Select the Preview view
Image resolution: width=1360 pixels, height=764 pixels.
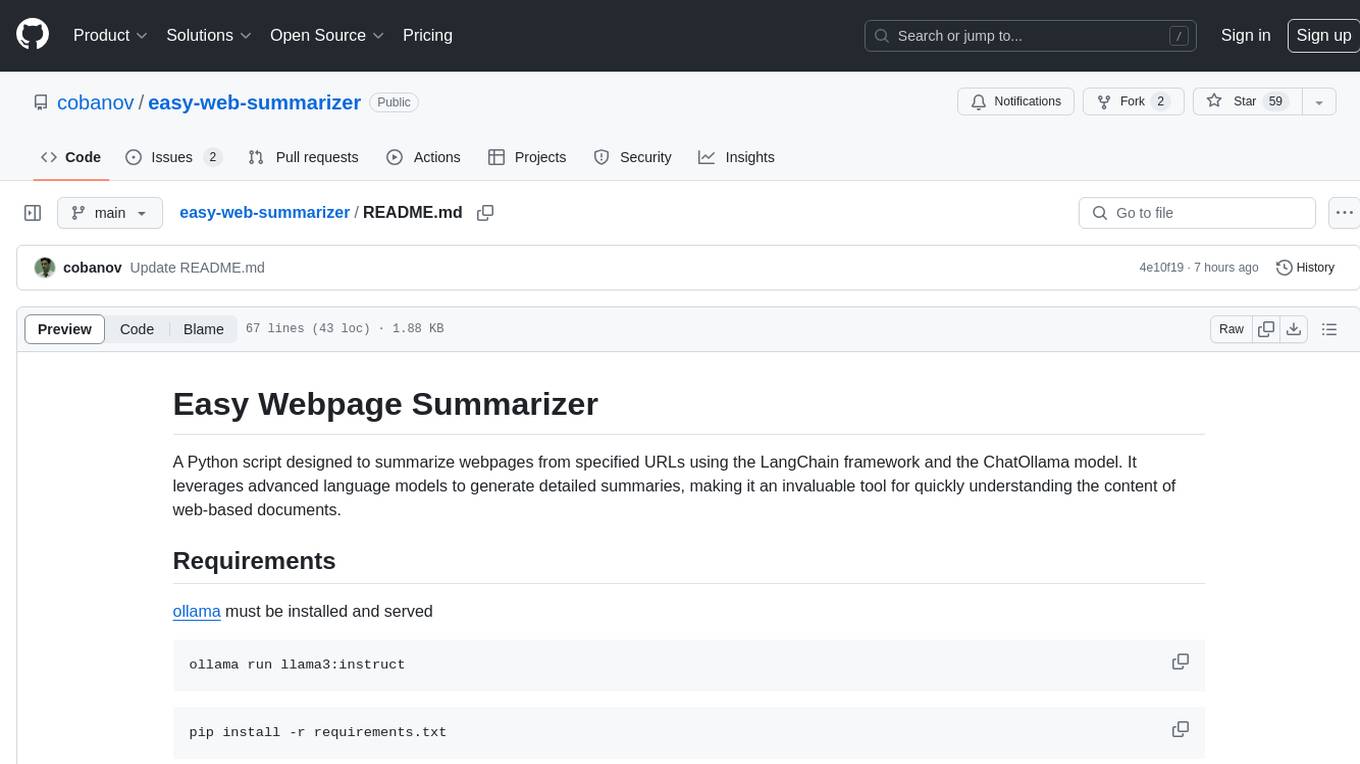click(x=64, y=329)
